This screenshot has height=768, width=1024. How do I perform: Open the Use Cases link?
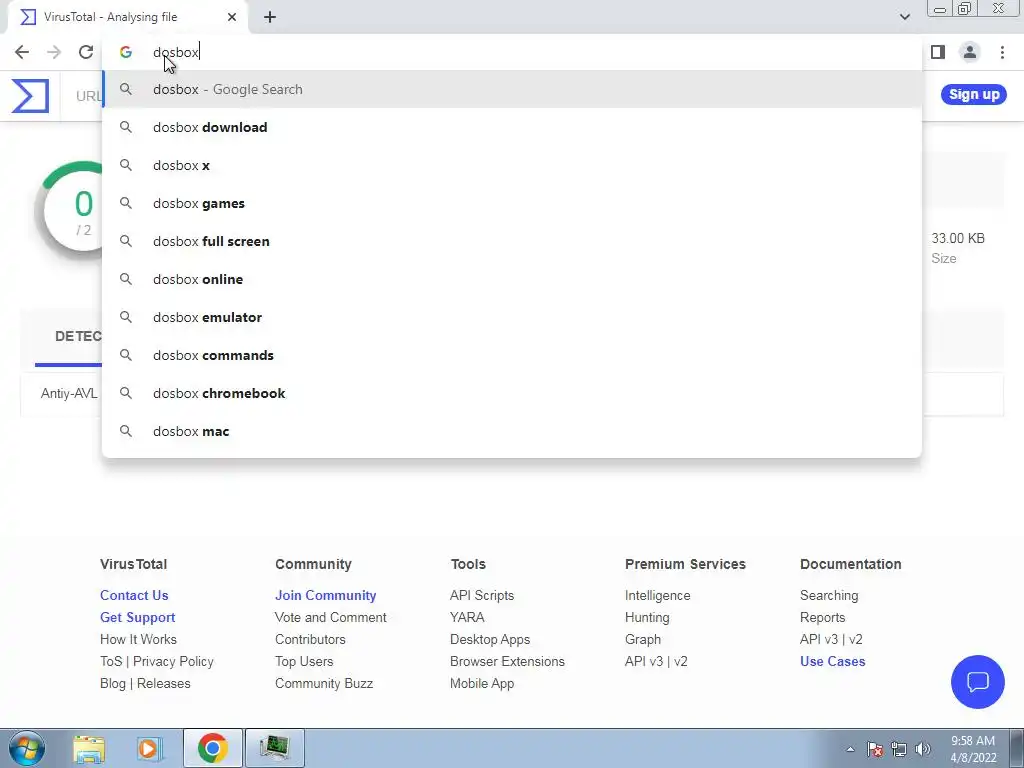coord(833,662)
